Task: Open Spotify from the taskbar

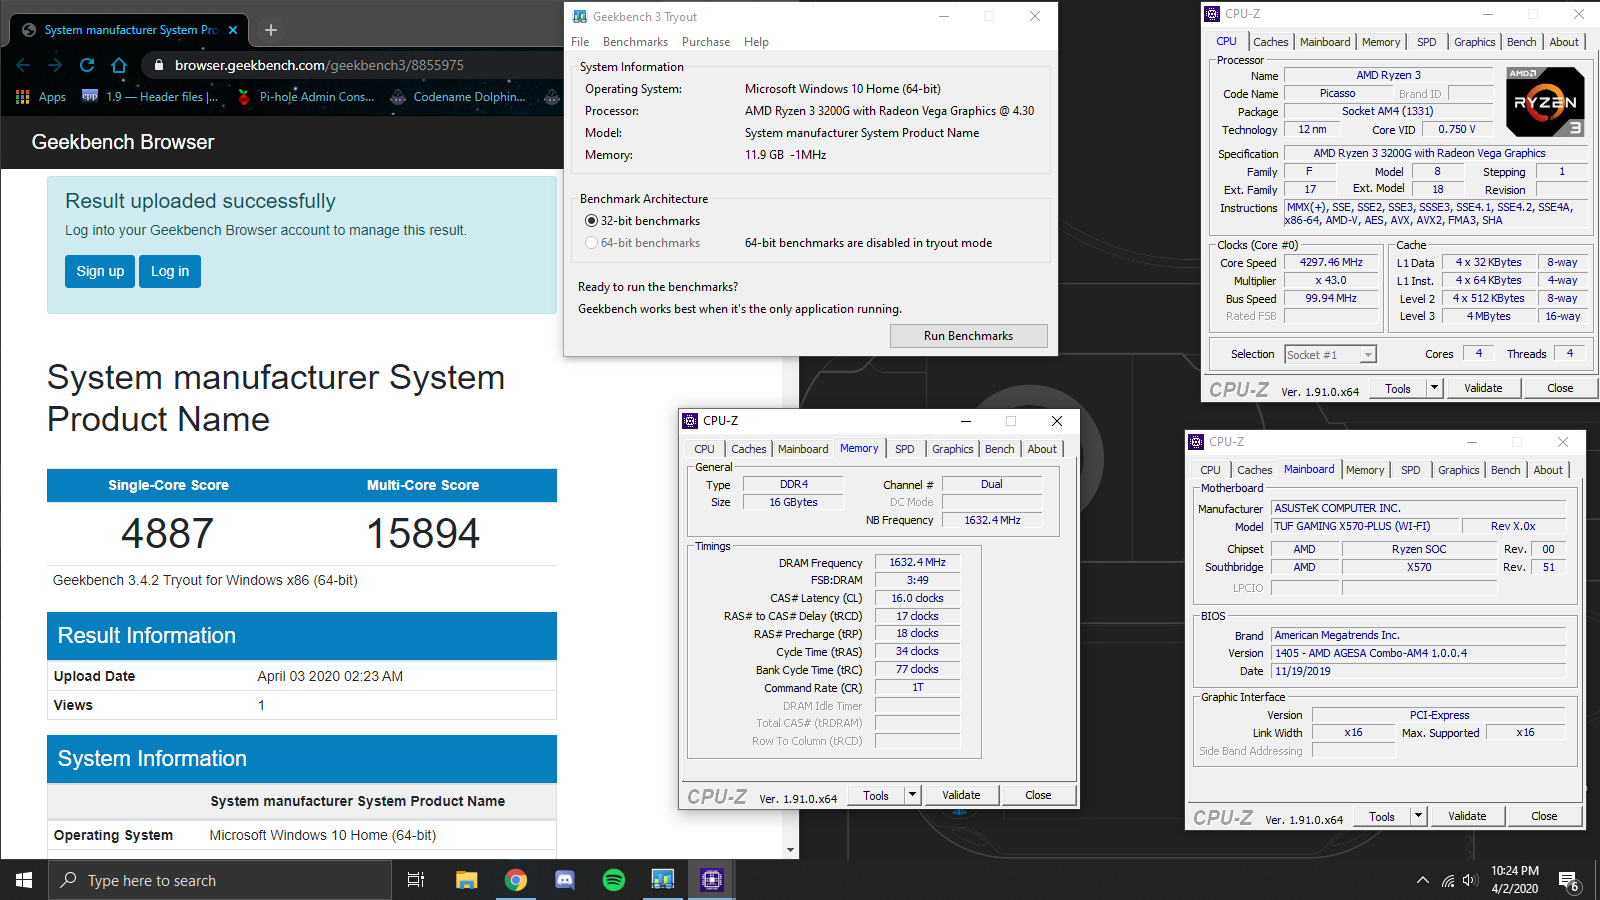Action: [614, 880]
